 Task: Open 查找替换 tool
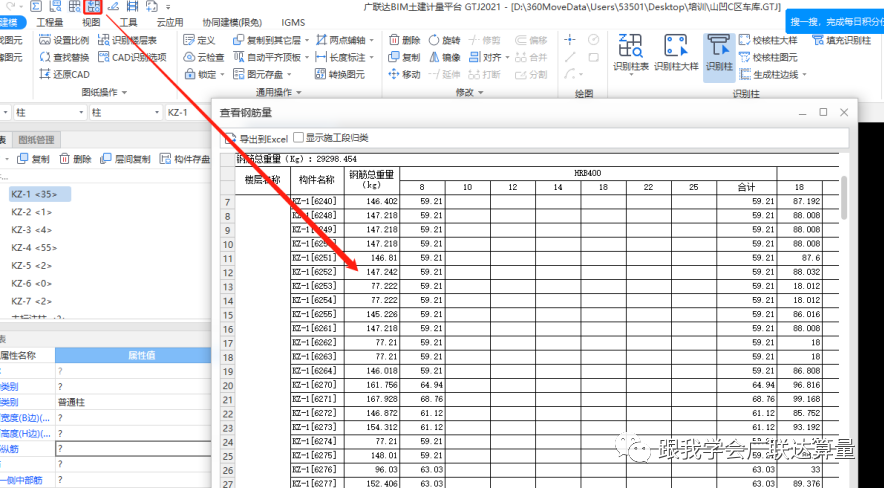[64, 57]
